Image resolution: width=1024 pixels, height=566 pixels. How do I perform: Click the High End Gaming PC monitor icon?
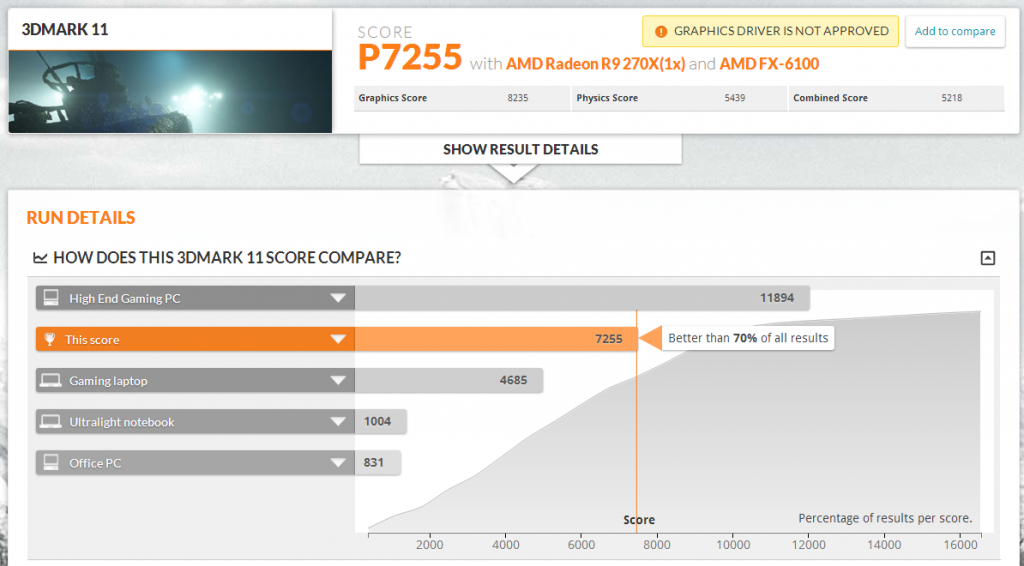click(51, 298)
